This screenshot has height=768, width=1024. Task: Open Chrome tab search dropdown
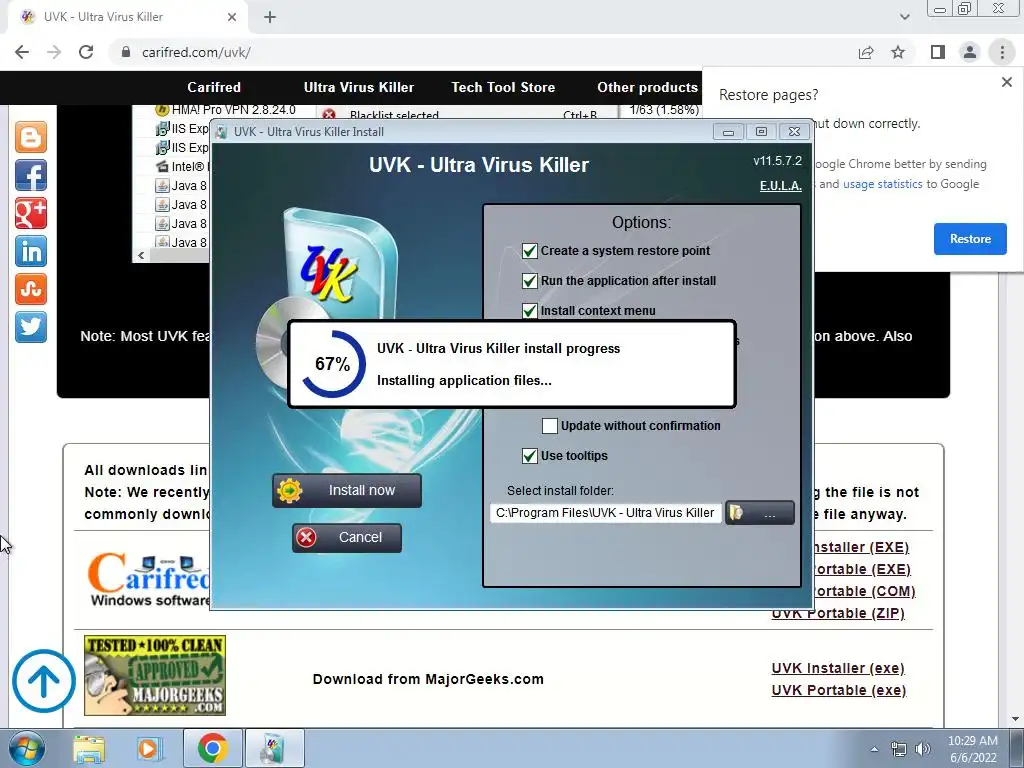coord(904,17)
